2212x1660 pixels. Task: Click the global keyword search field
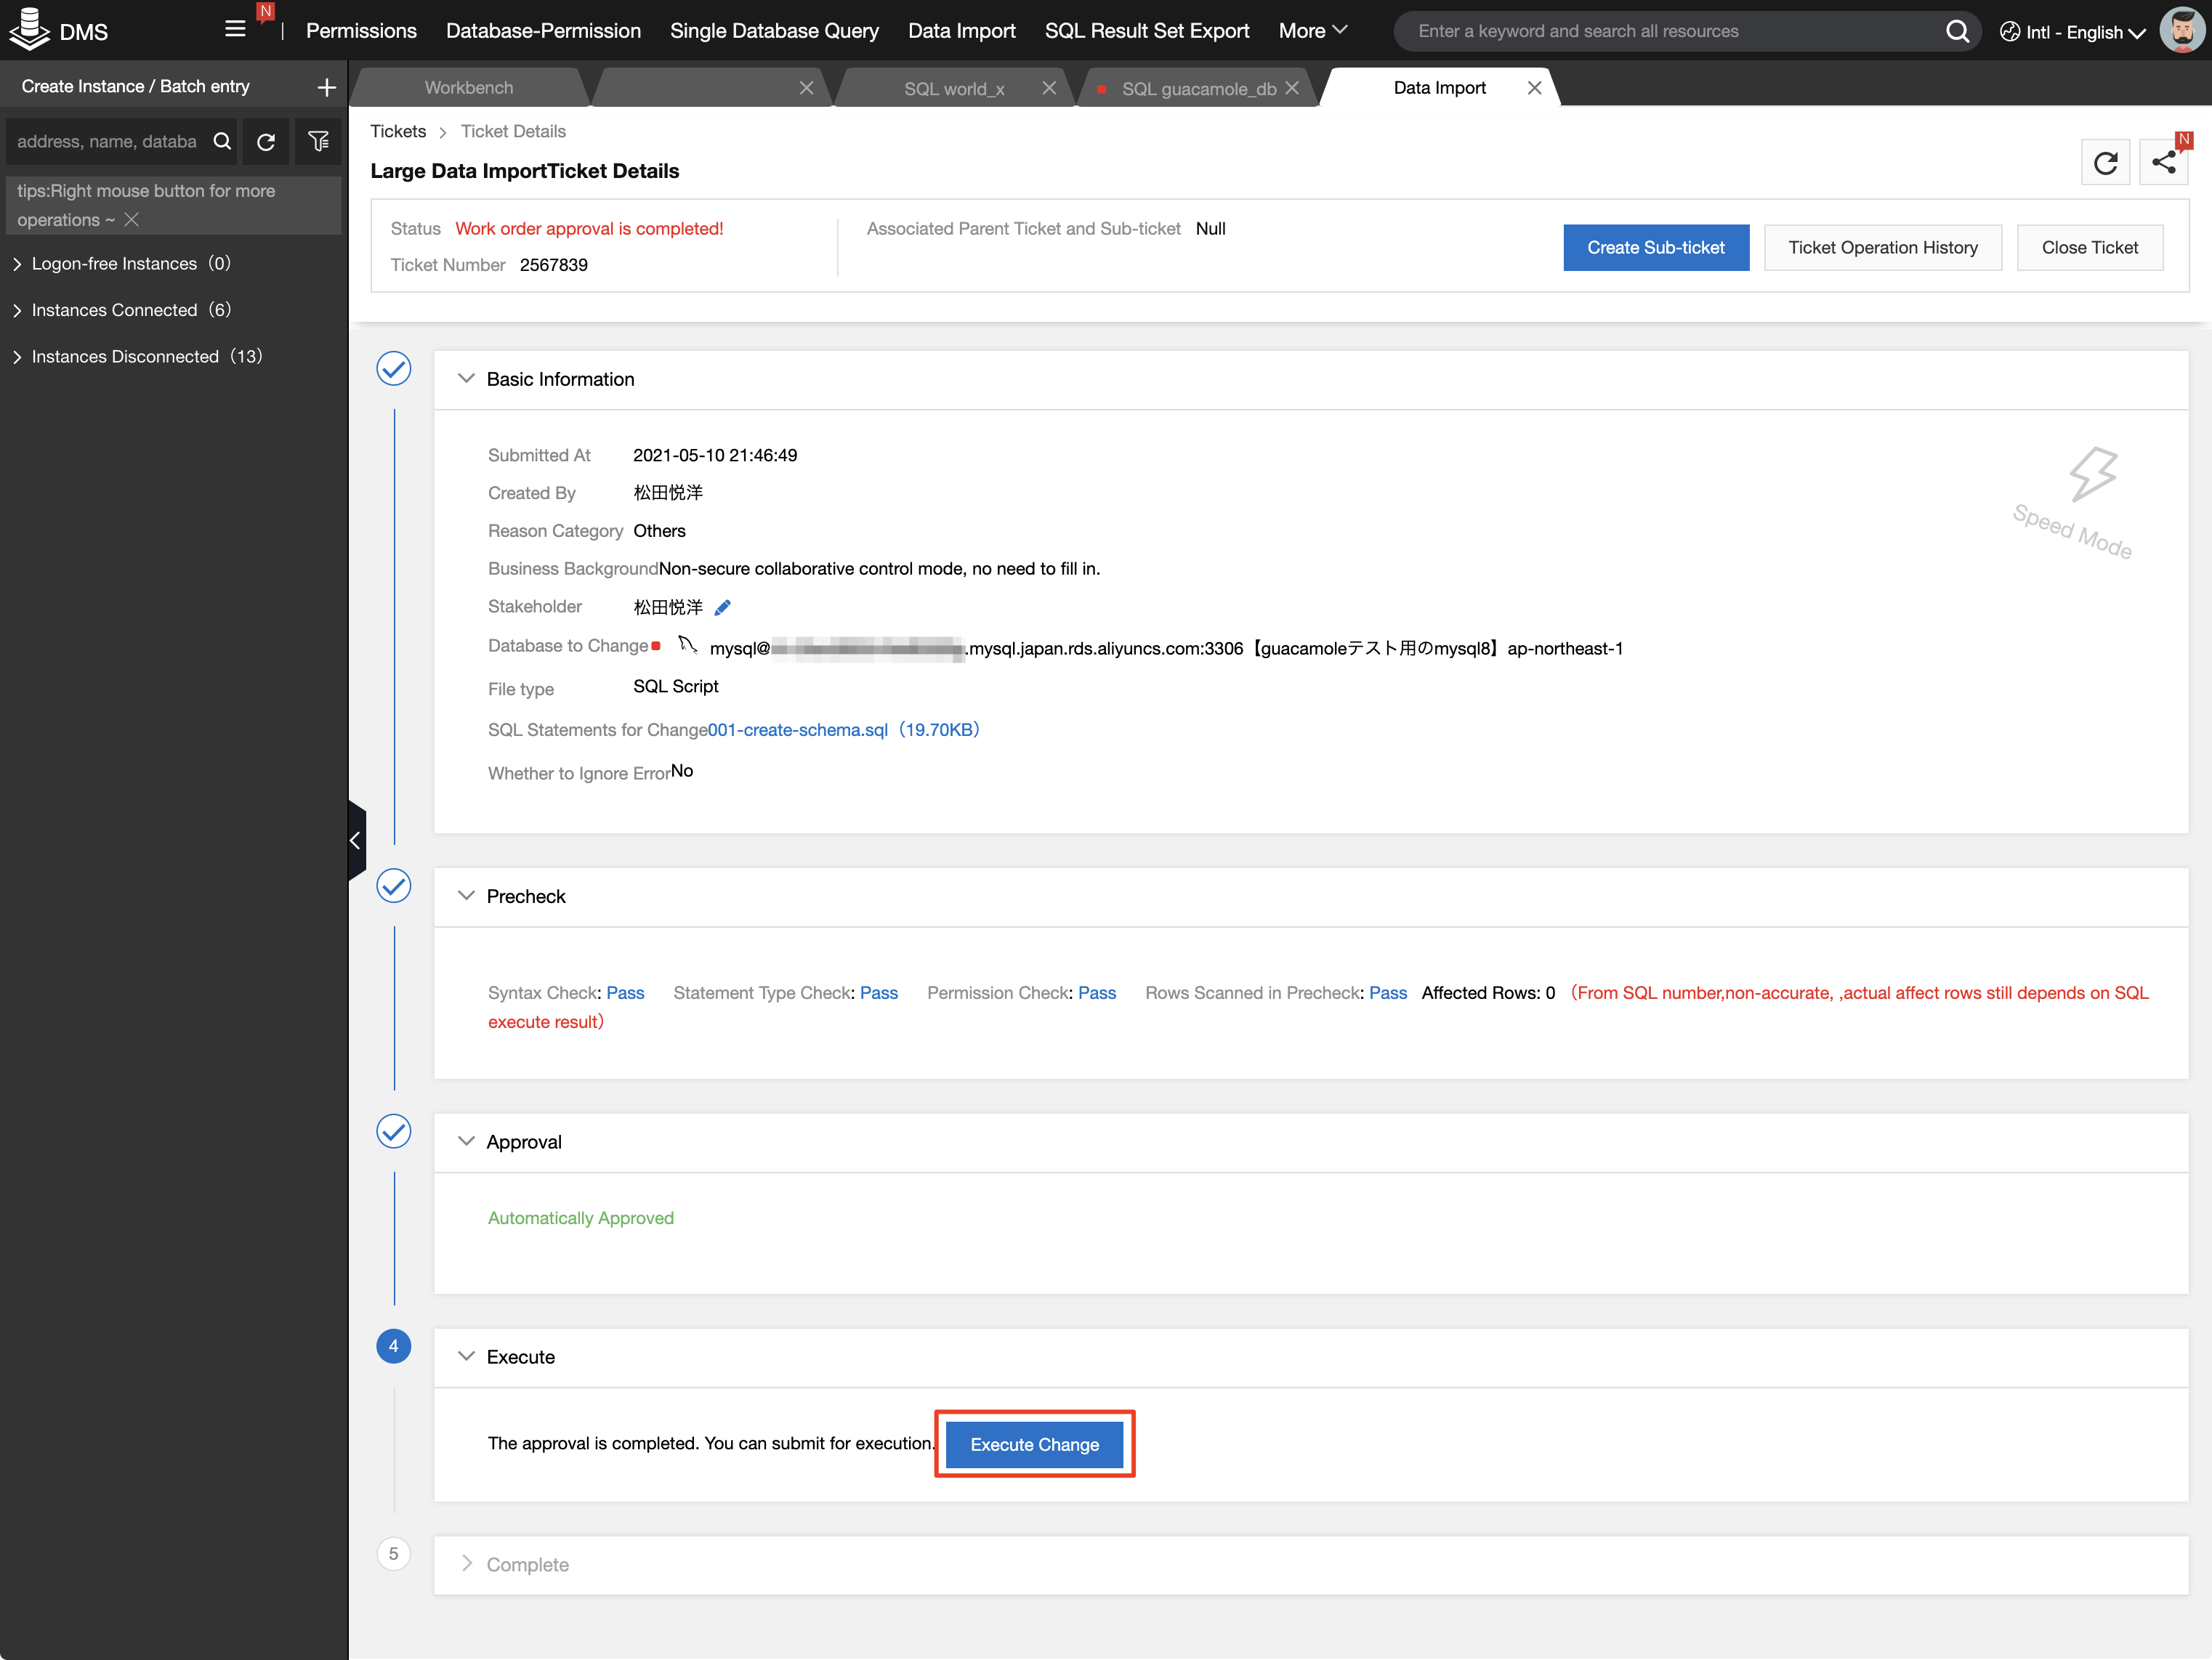pos(1676,31)
